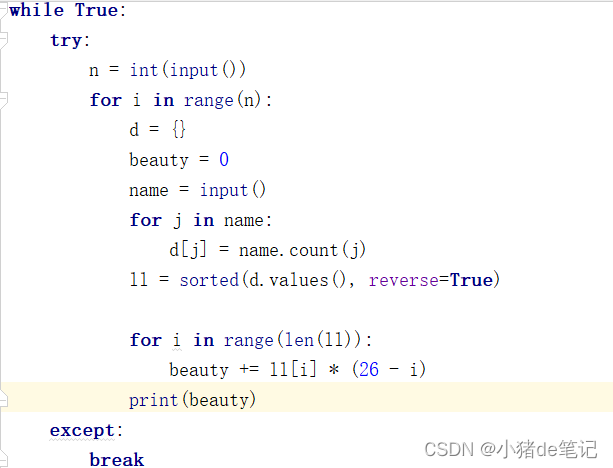
Task: Click the 'break' statement
Action: pyautogui.click(x=117, y=459)
